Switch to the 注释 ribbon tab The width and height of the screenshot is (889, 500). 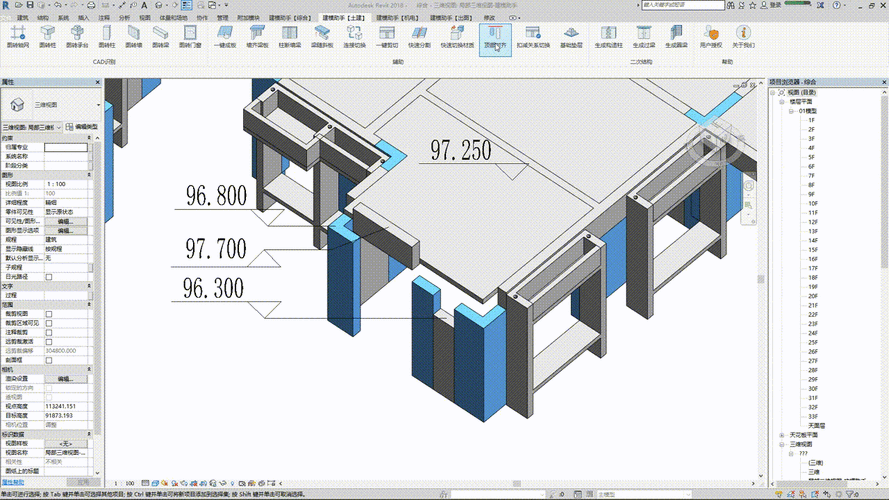click(x=104, y=18)
